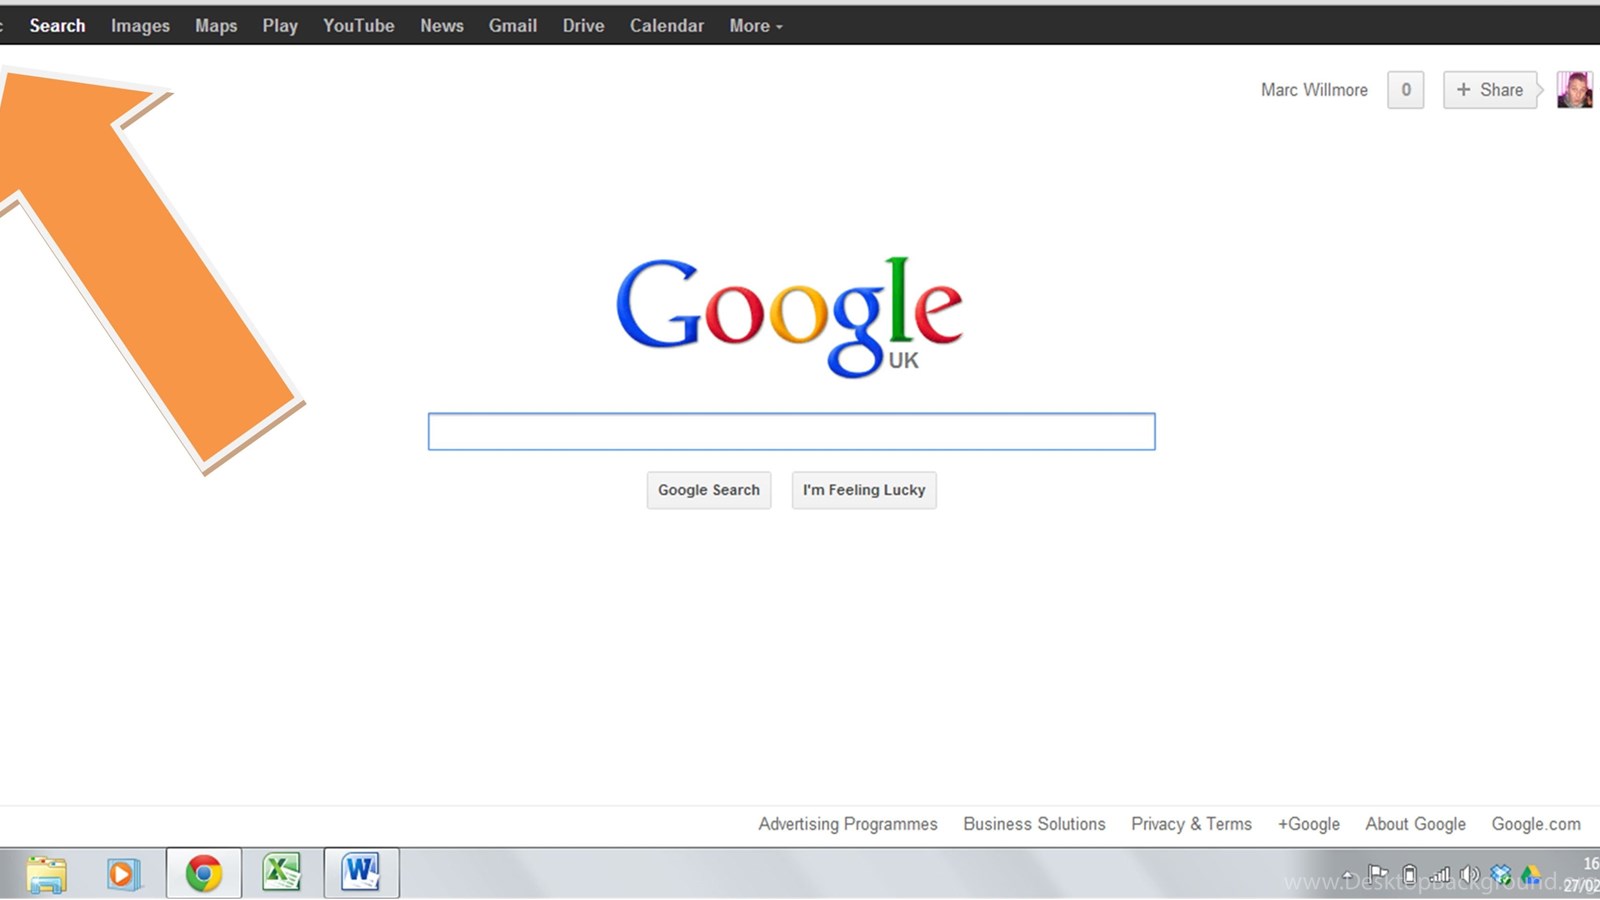Open Play from the top bar

(x=280, y=26)
